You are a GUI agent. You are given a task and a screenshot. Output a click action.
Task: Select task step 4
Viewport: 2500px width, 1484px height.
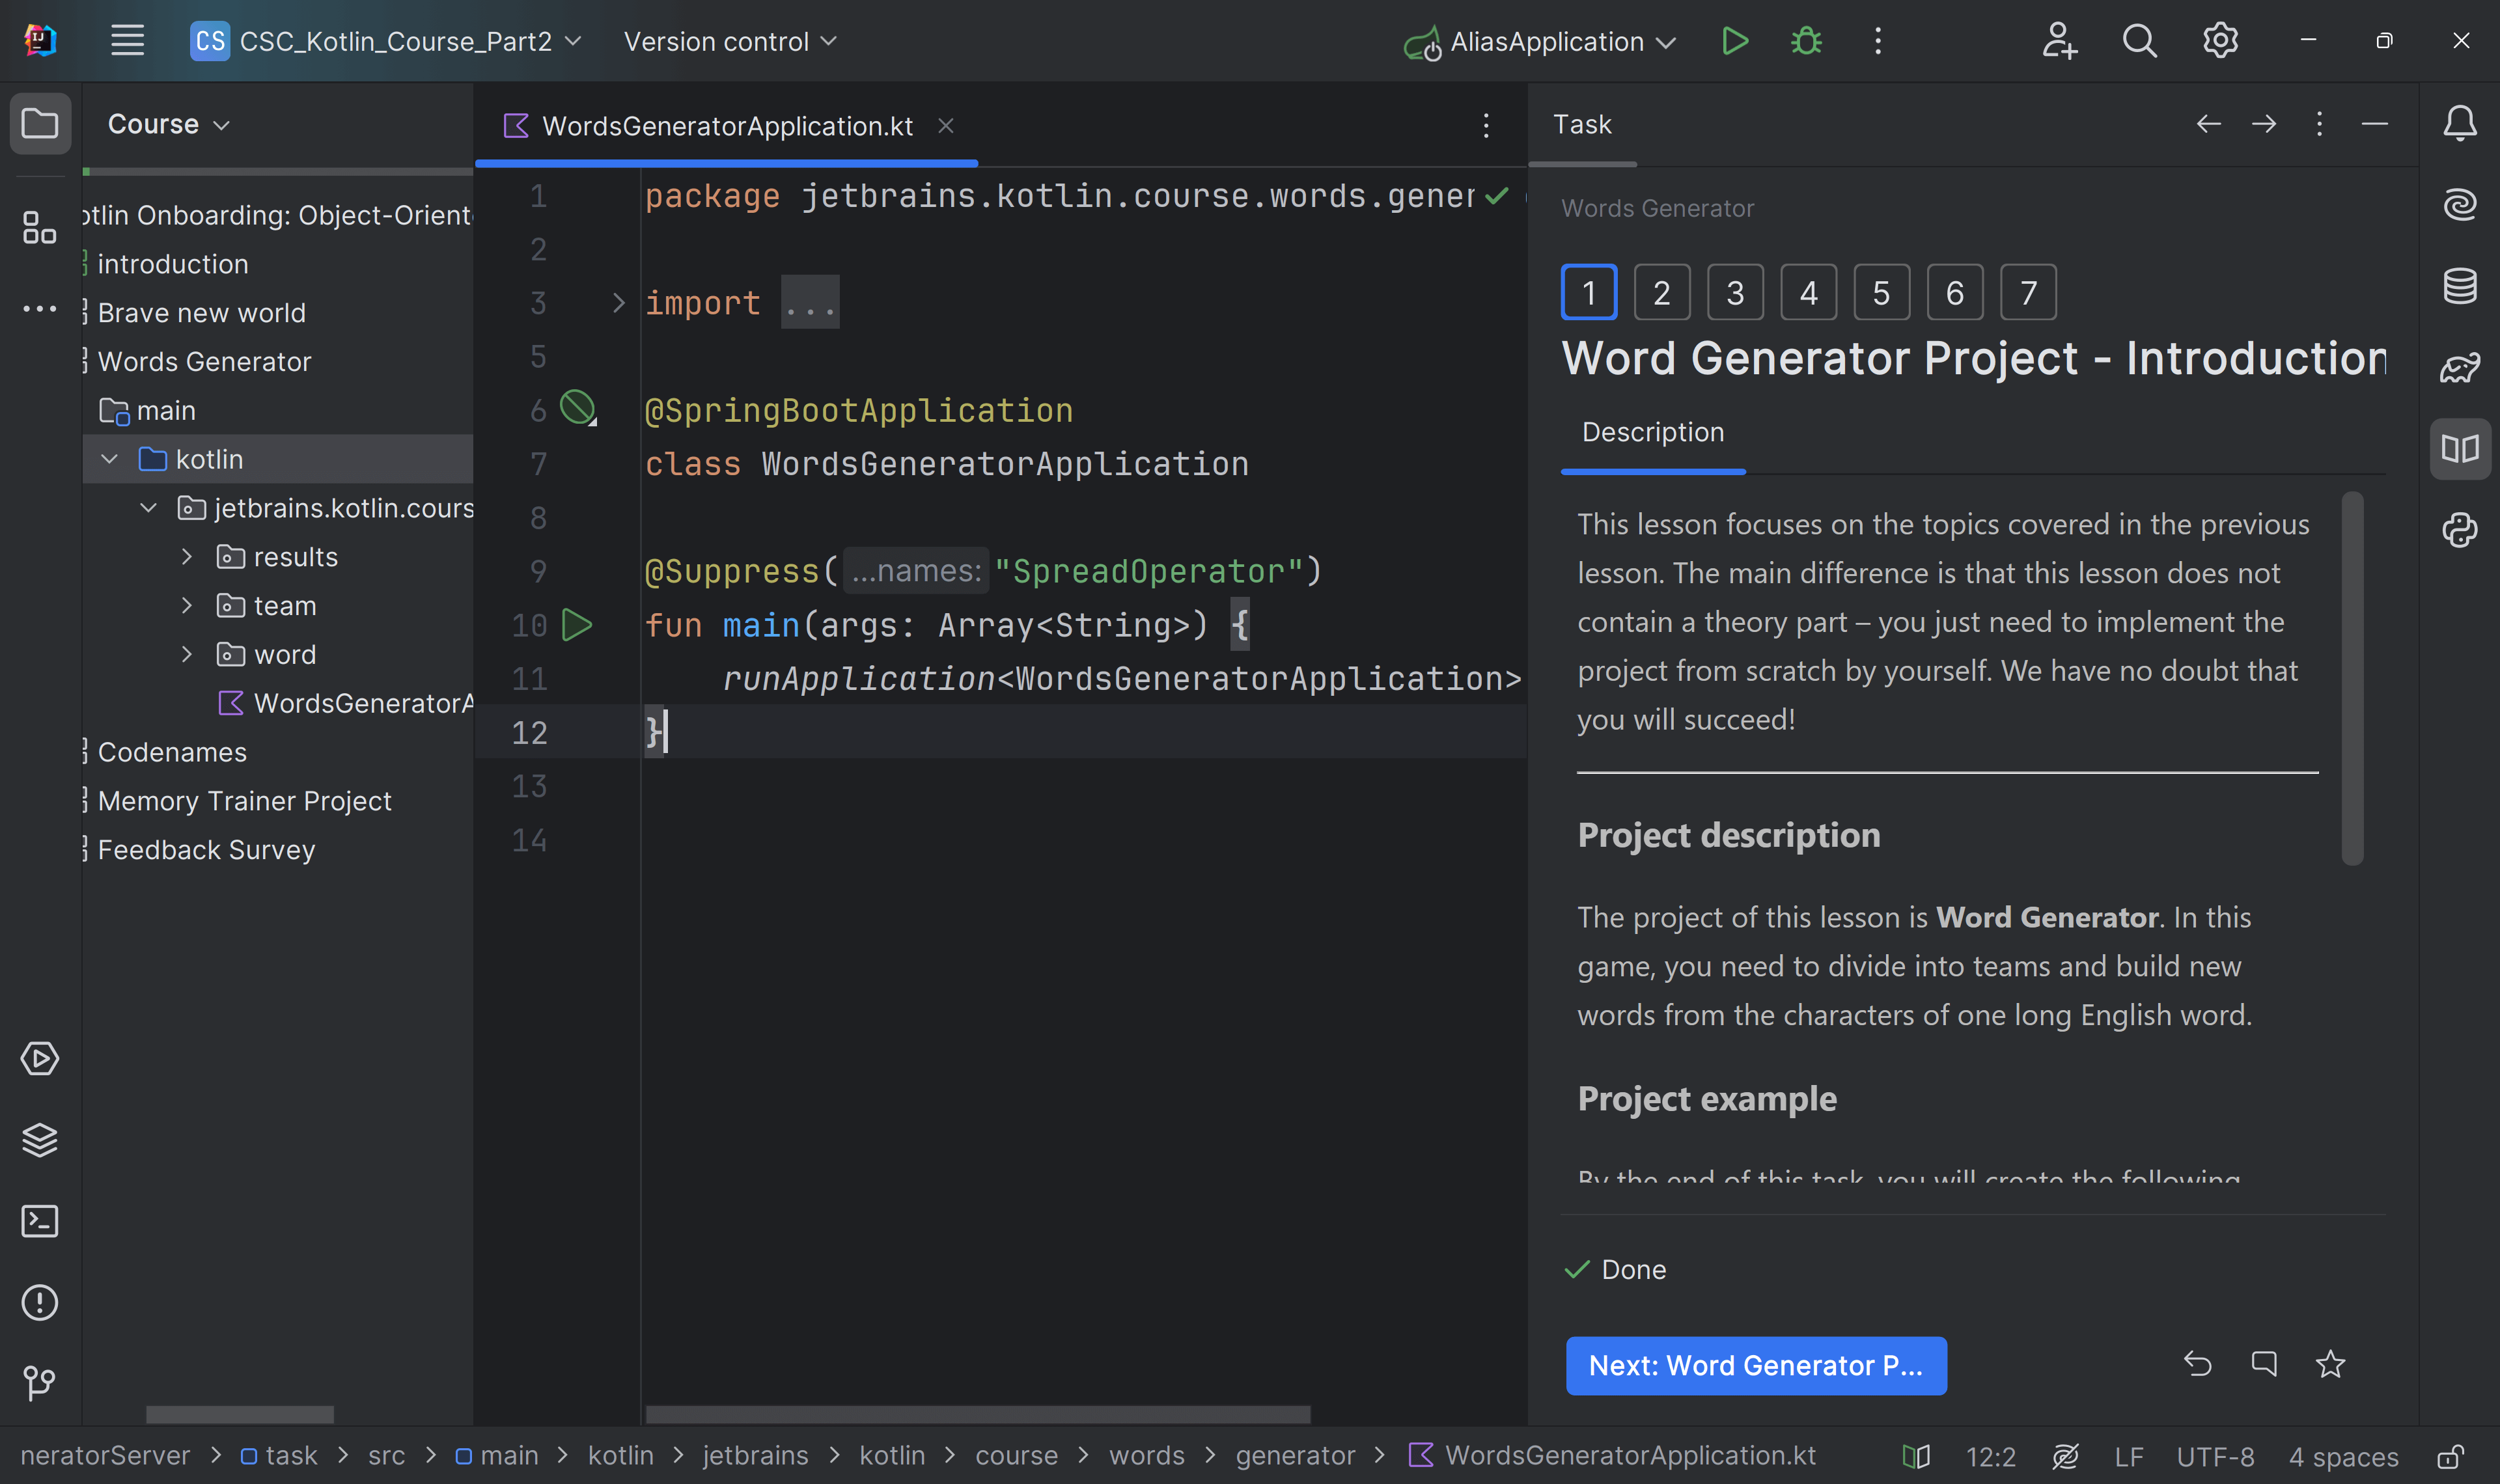[1808, 292]
